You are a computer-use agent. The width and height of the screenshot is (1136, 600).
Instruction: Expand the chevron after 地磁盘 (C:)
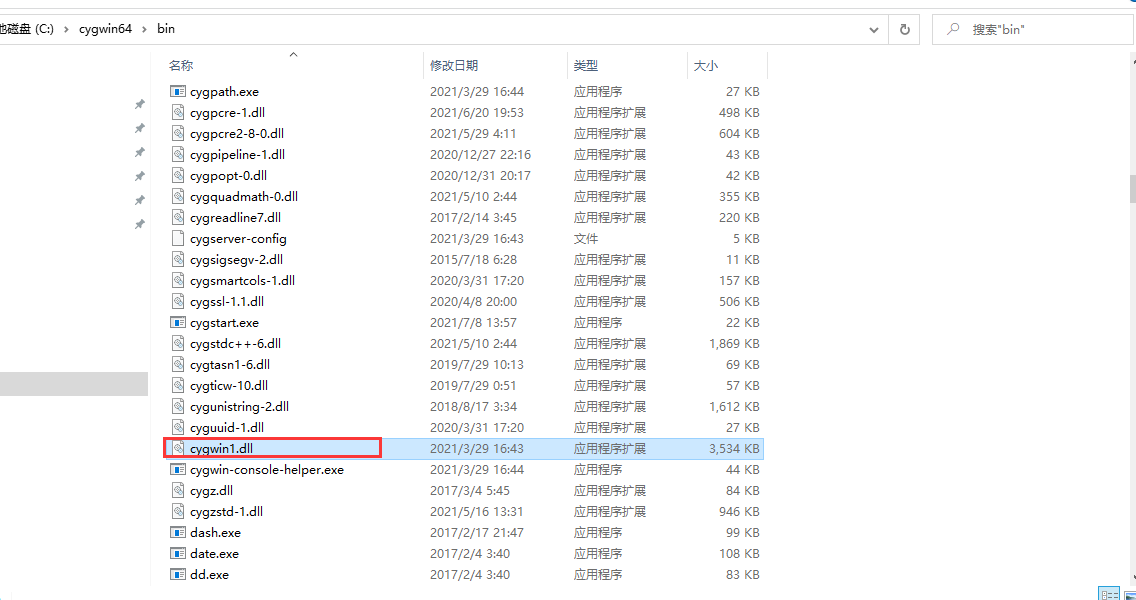coord(67,30)
